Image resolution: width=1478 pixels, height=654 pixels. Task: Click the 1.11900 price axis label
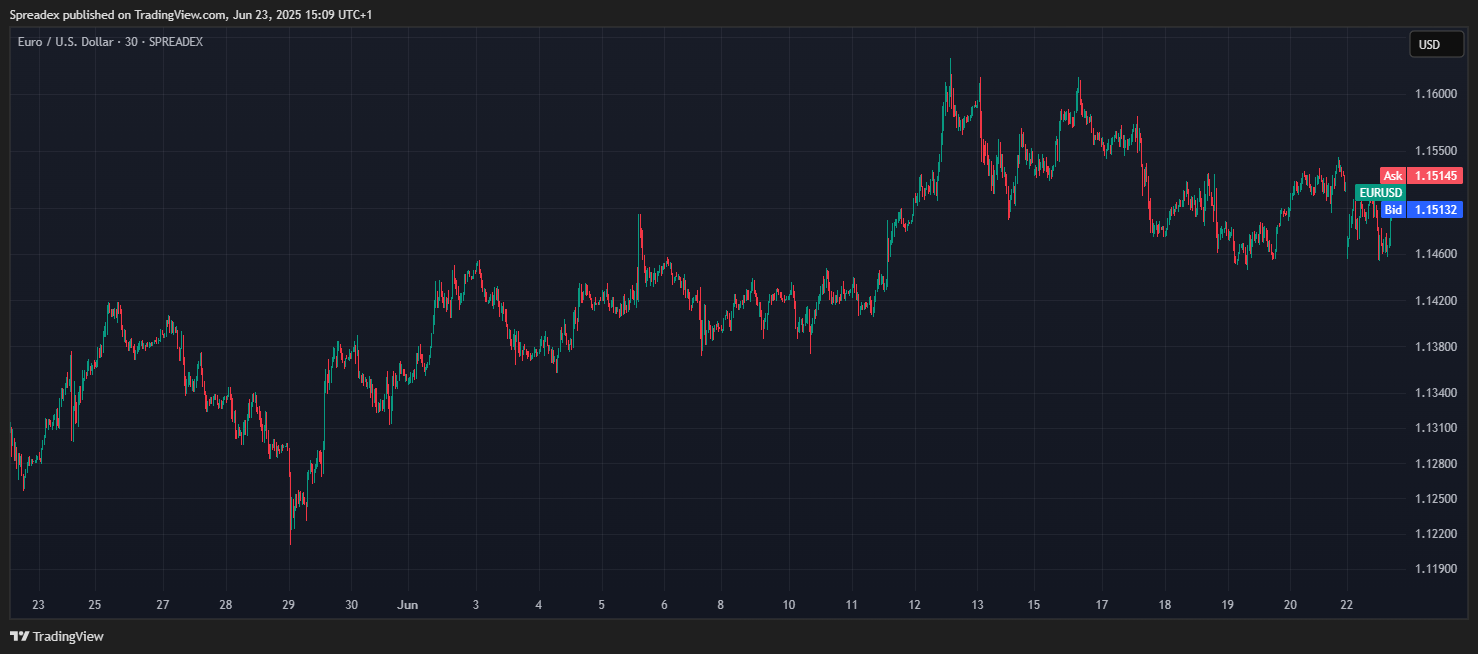click(1436, 569)
